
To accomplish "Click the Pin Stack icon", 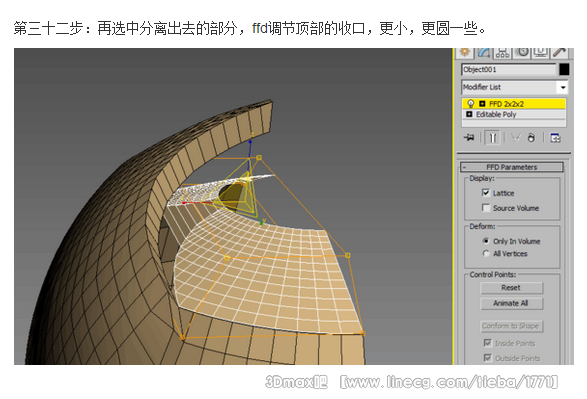I will 469,138.
